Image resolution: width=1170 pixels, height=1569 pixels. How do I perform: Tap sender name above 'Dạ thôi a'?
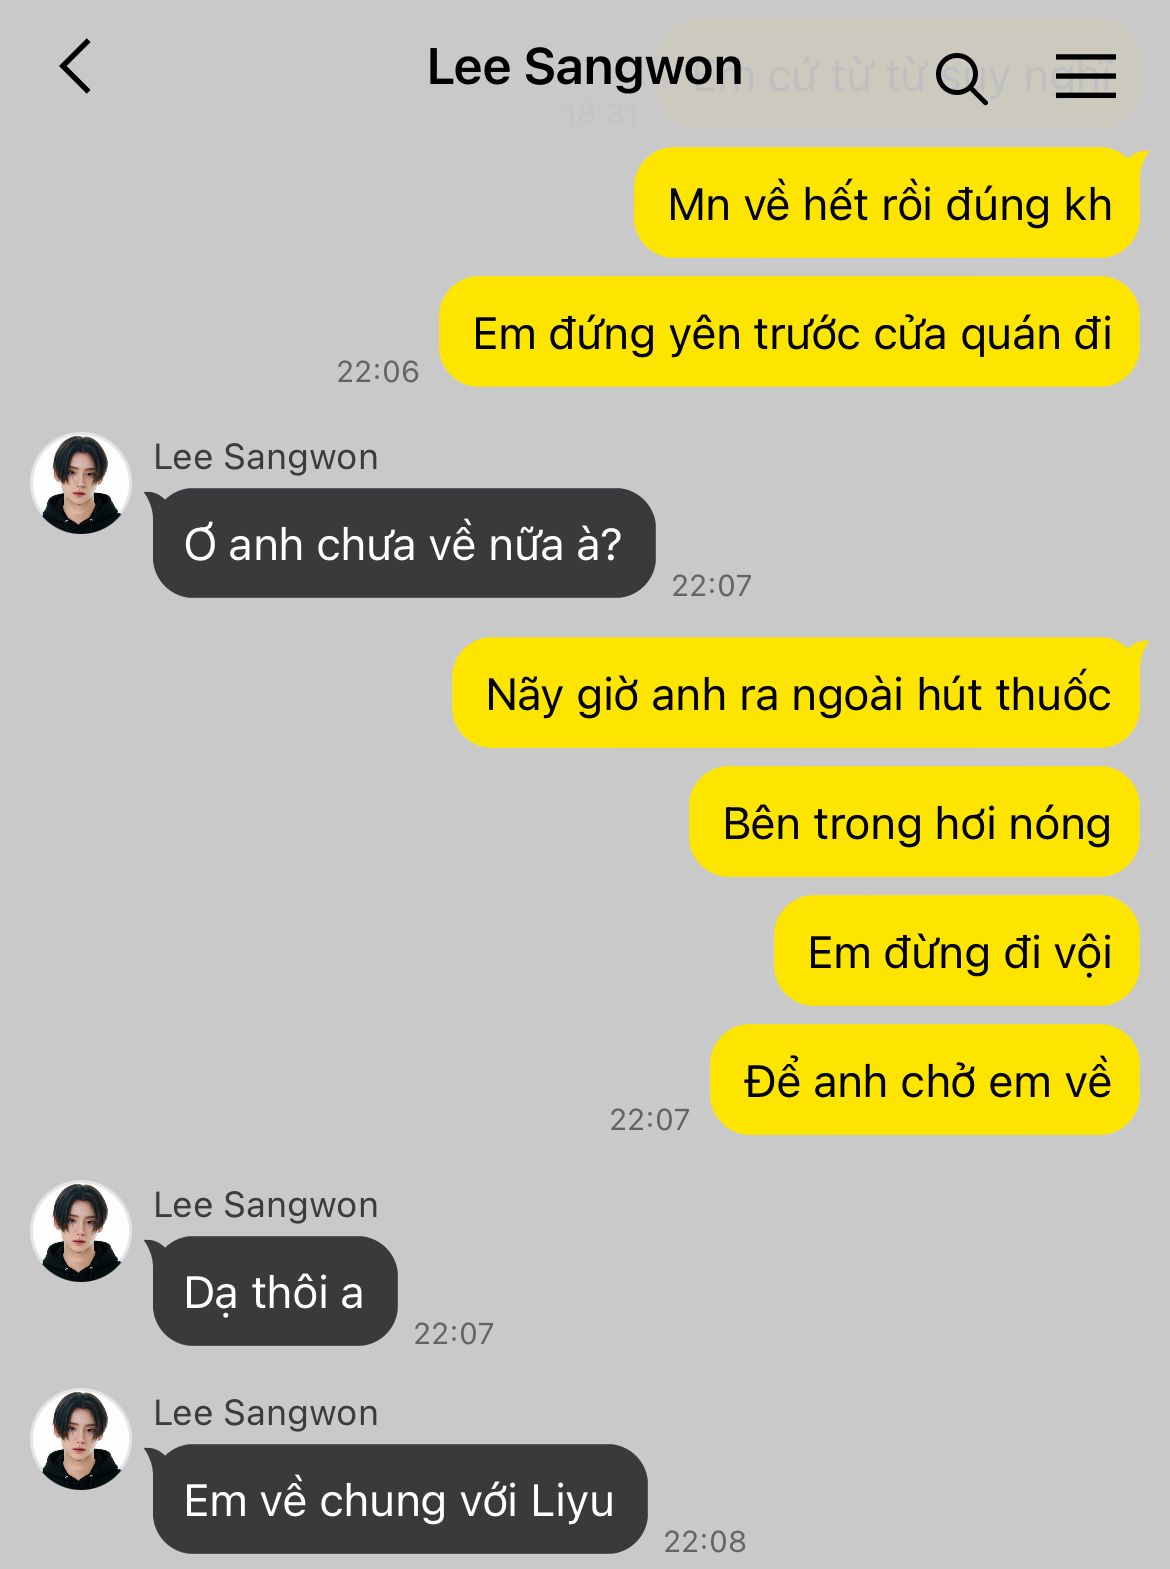coord(266,1205)
